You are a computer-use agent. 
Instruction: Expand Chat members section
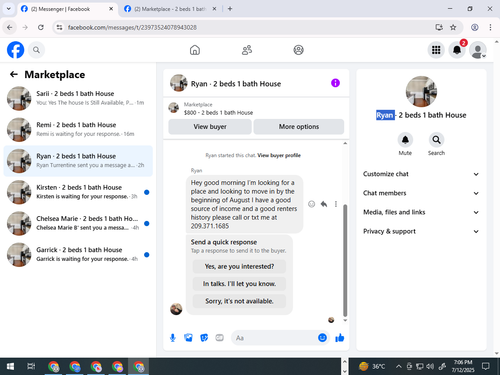pyautogui.click(x=421, y=193)
